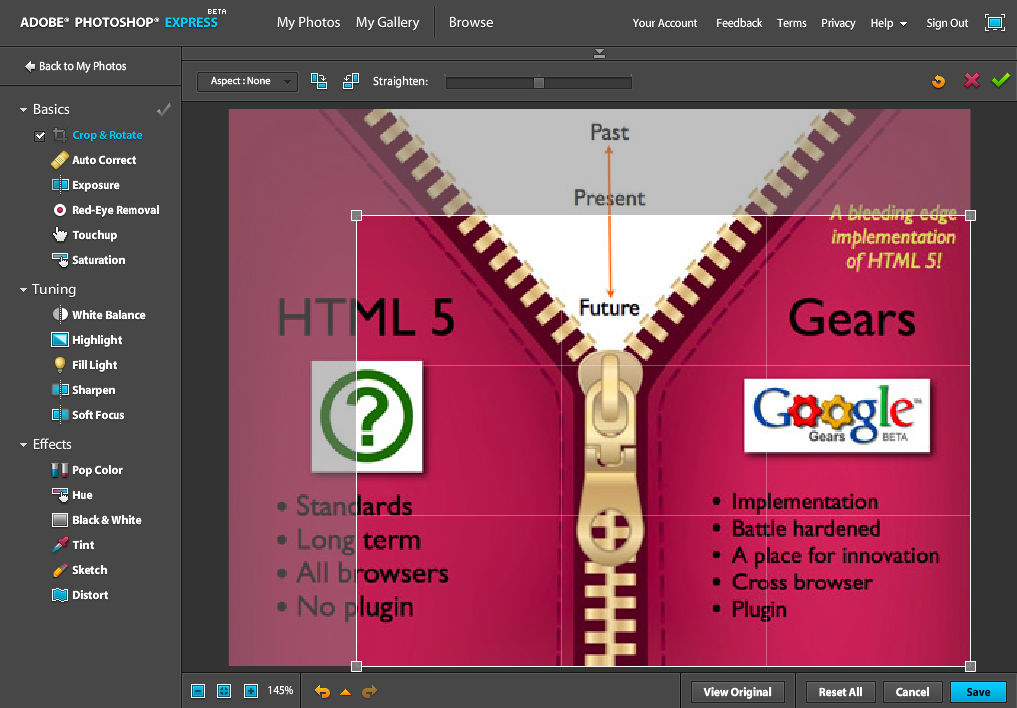Open the Soft Focus icon
The width and height of the screenshot is (1017, 708).
click(60, 414)
